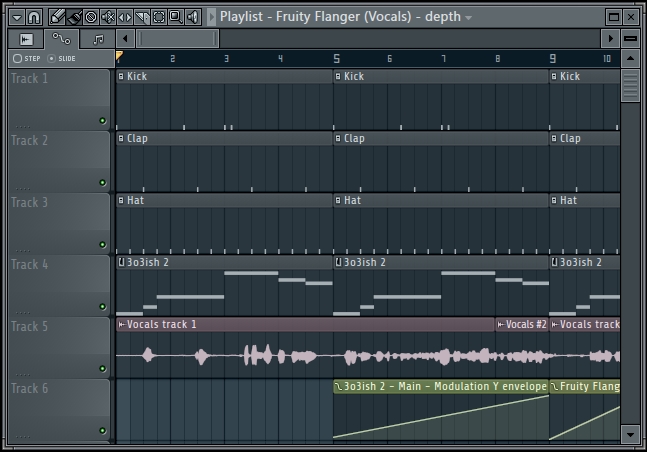Click the horizontal scroll left arrow

(125, 39)
